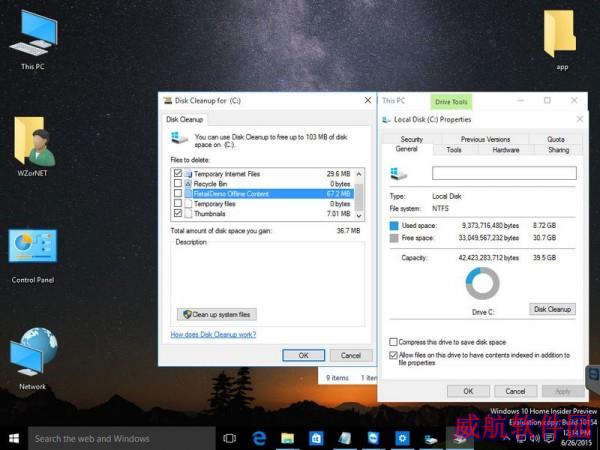Uncheck Temporary Internet Files
This screenshot has height=450, width=600.
coord(178,173)
